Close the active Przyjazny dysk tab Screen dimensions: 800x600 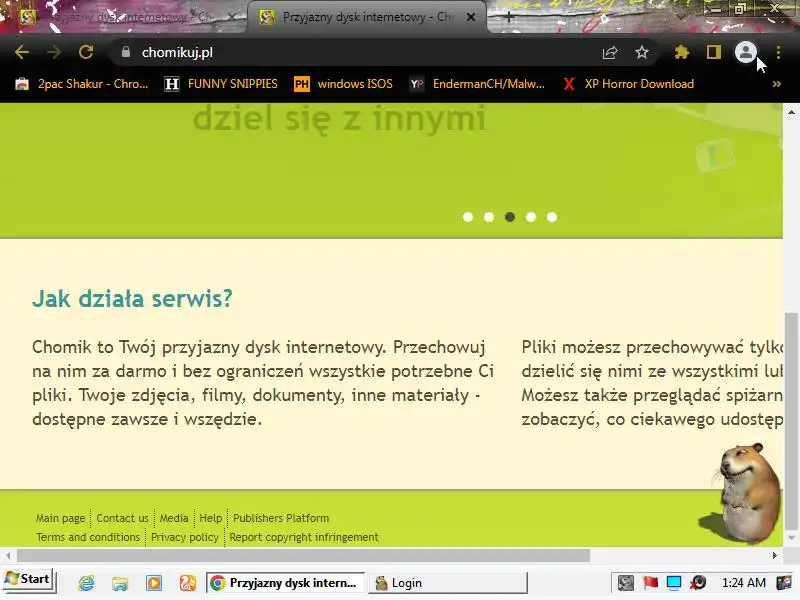pyautogui.click(x=471, y=17)
